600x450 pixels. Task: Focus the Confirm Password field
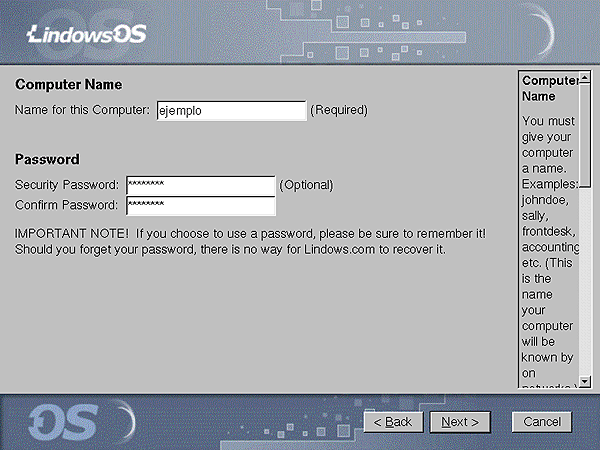point(201,205)
